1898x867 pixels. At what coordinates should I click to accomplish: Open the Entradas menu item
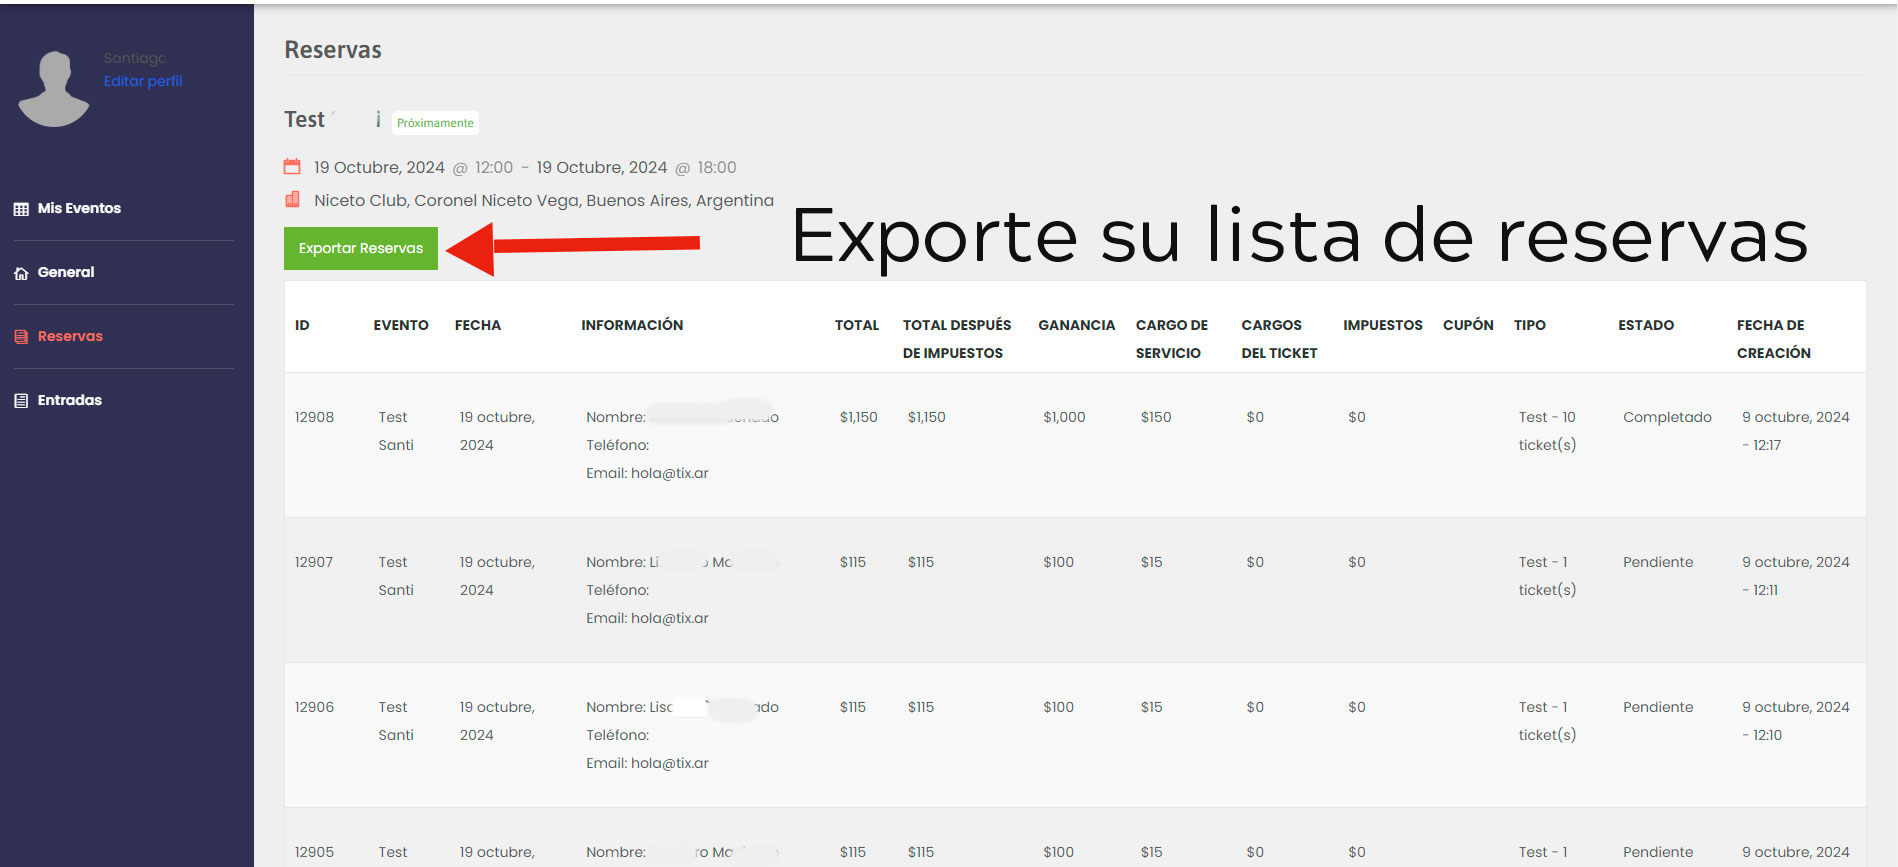[x=69, y=400]
